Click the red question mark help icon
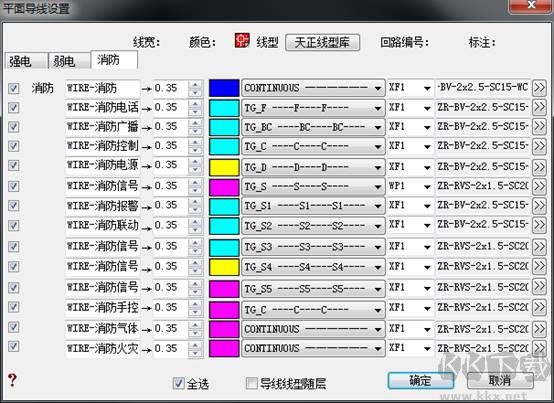Image resolution: width=554 pixels, height=403 pixels. point(12,380)
